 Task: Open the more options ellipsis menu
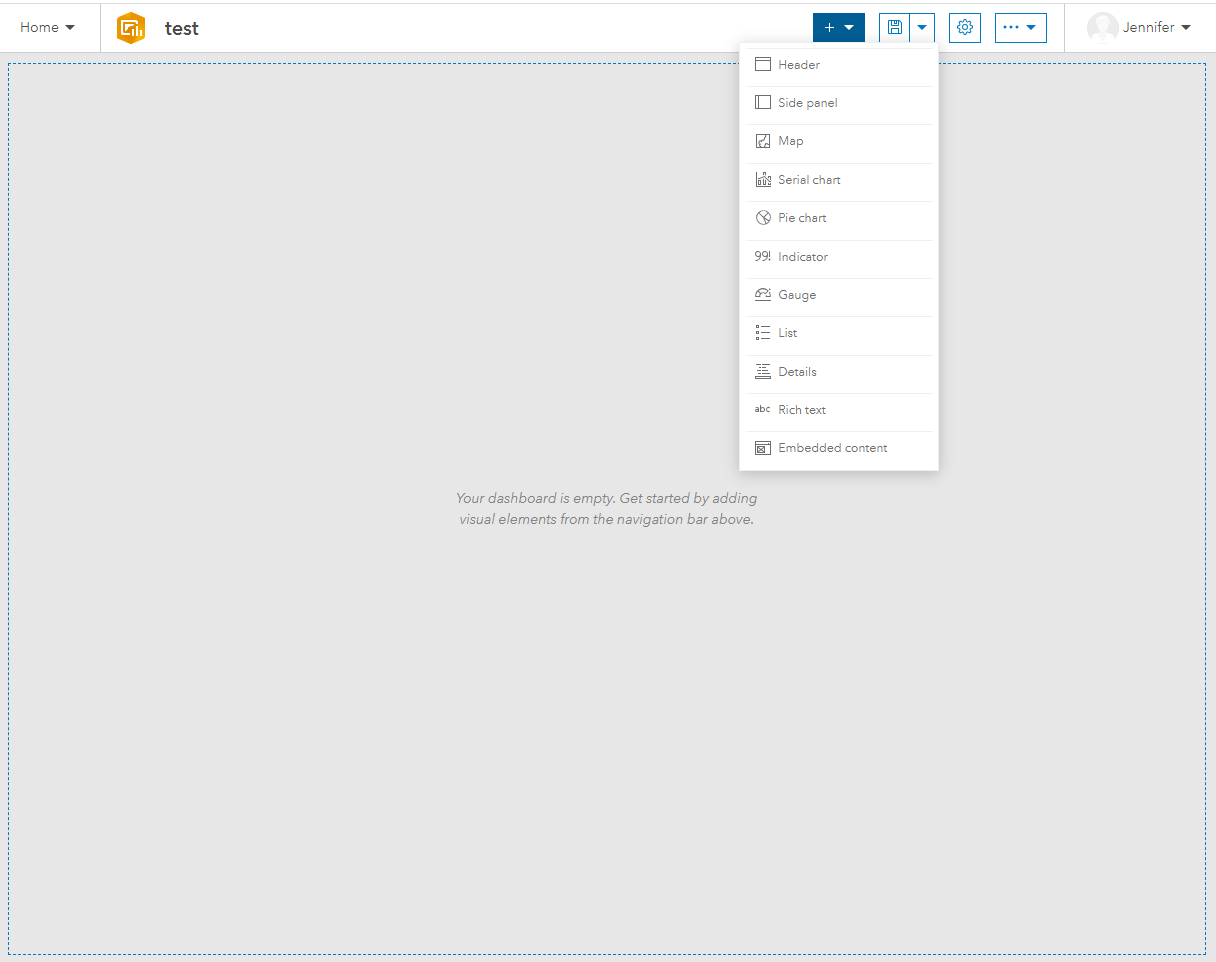(1020, 27)
